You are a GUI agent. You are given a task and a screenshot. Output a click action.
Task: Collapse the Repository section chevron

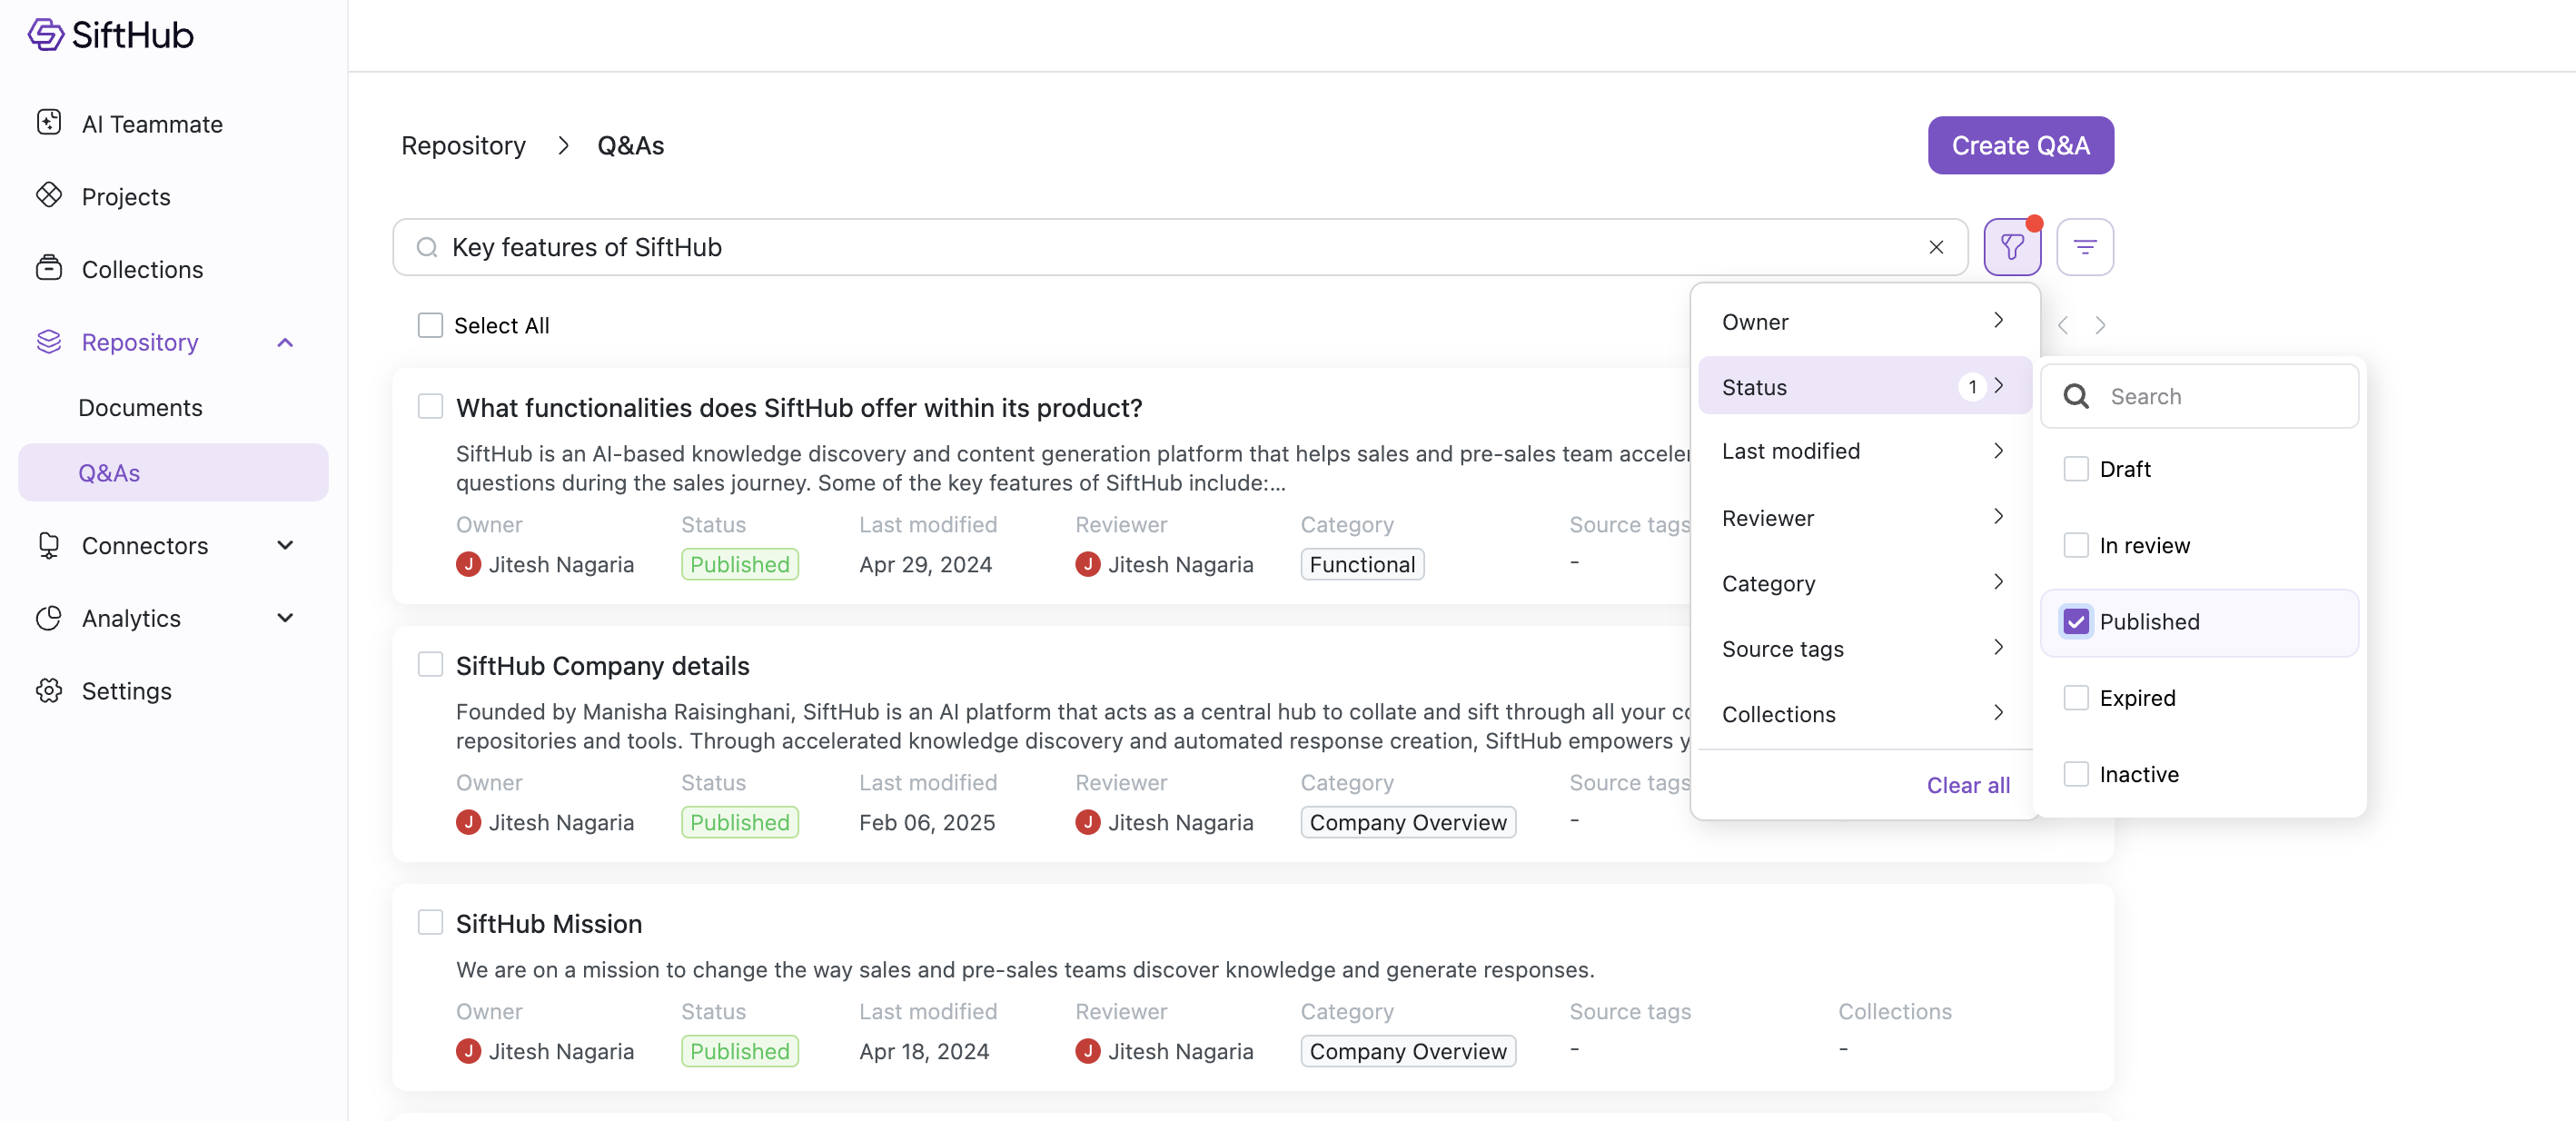pos(285,342)
